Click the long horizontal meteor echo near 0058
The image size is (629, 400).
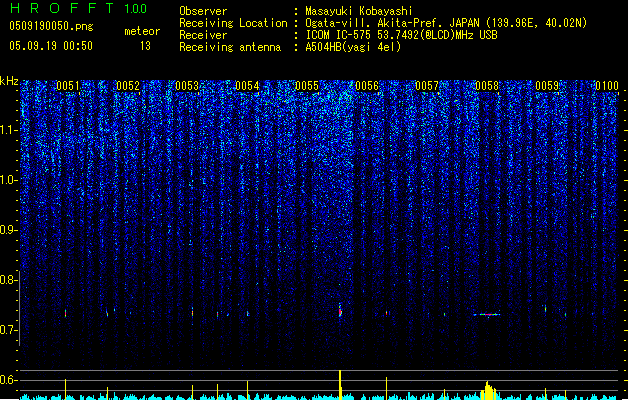click(487, 315)
